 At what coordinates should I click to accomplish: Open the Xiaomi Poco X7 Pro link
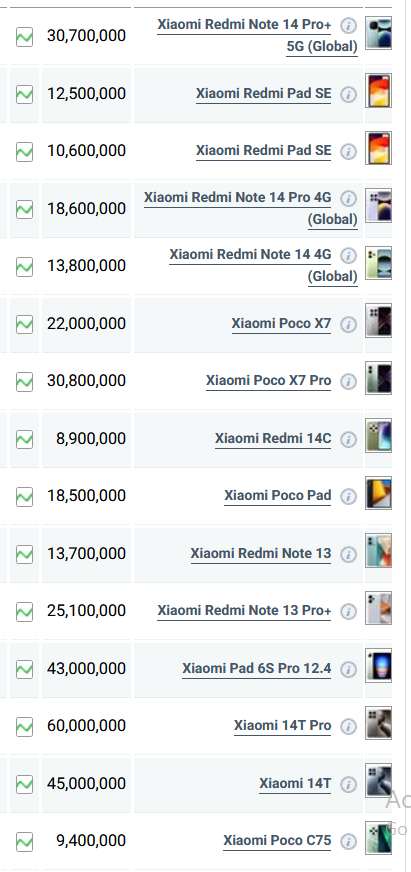pos(269,380)
